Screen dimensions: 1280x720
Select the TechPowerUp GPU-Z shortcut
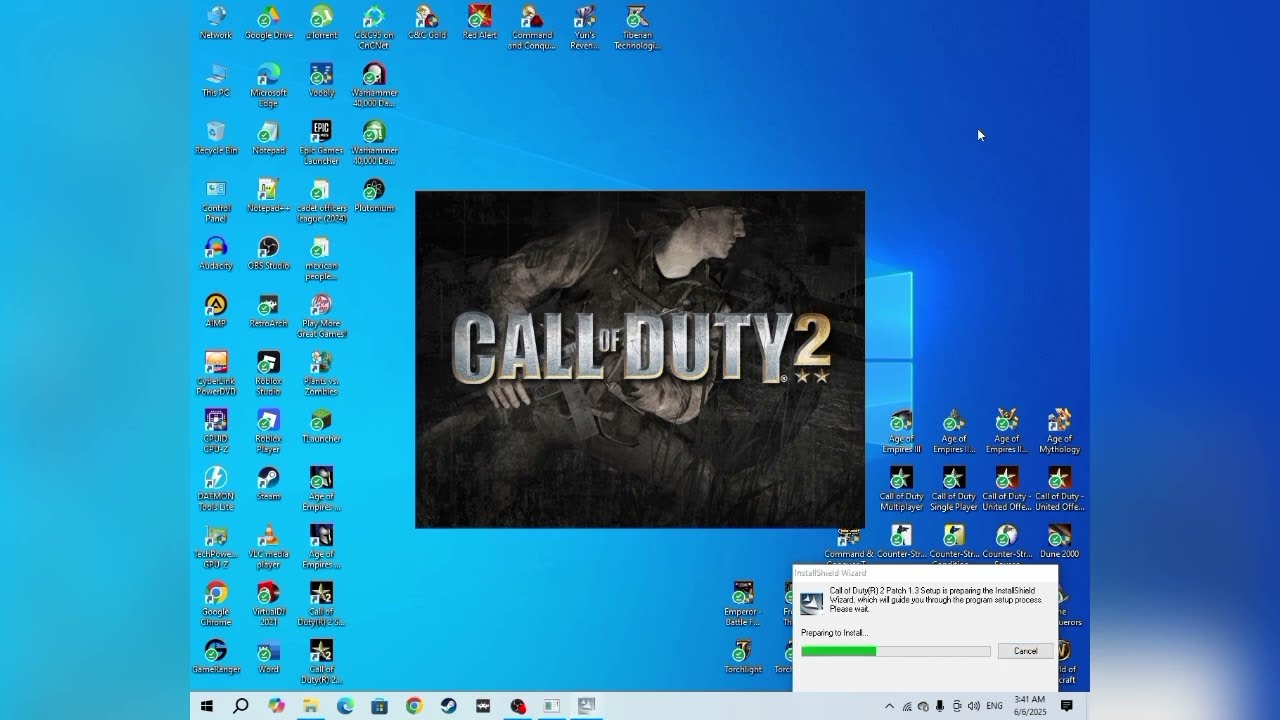pyautogui.click(x=216, y=548)
